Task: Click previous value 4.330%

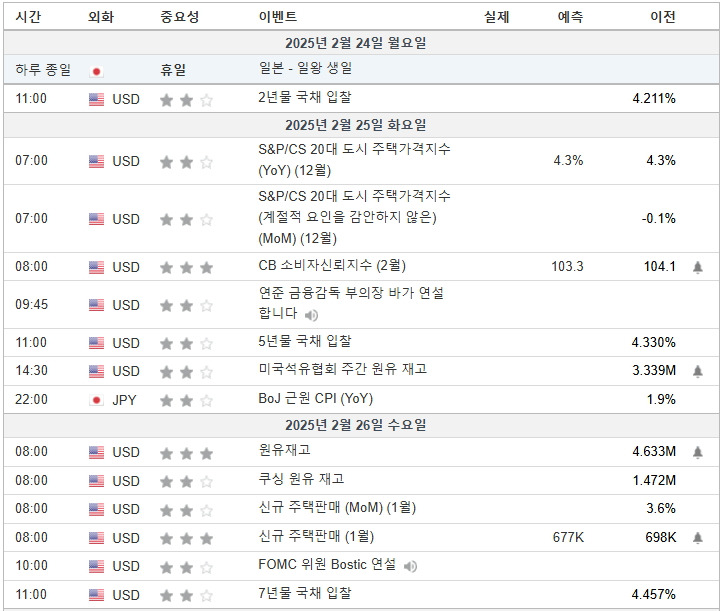Action: 654,342
